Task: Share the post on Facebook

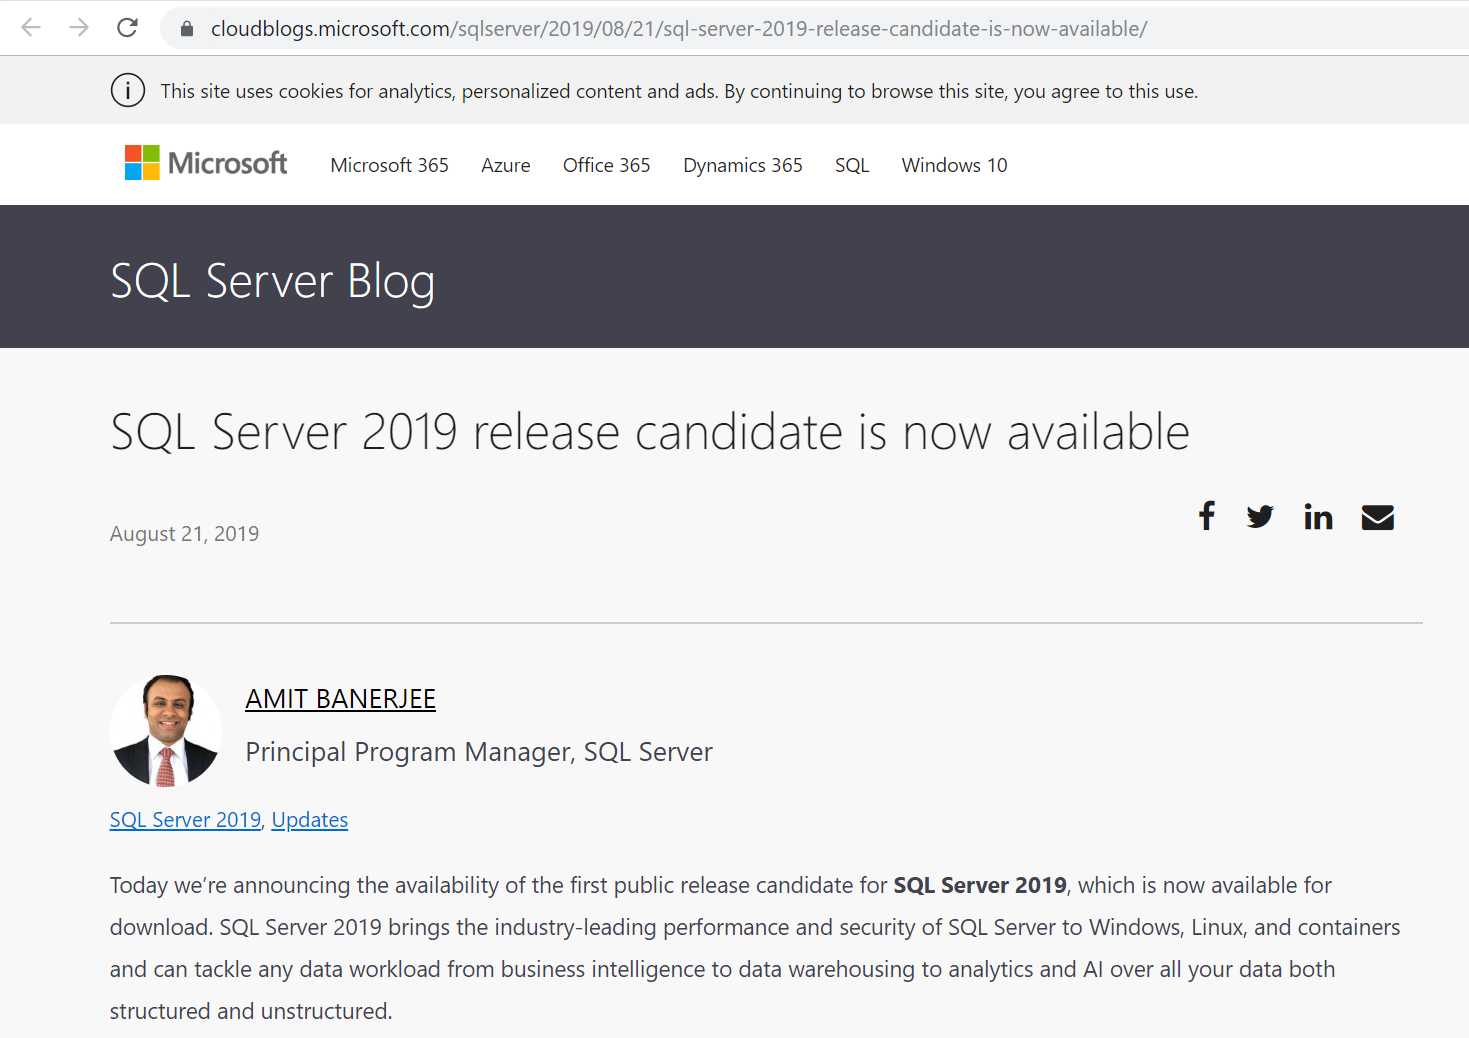Action: (1207, 516)
